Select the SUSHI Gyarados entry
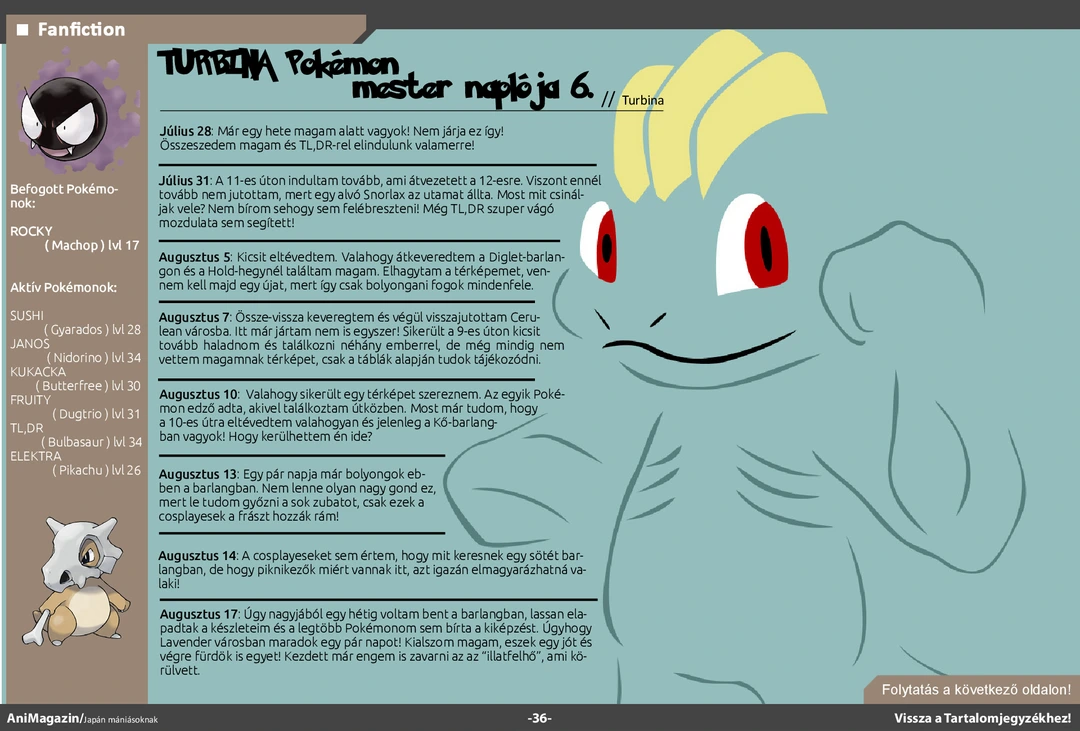 tap(75, 322)
